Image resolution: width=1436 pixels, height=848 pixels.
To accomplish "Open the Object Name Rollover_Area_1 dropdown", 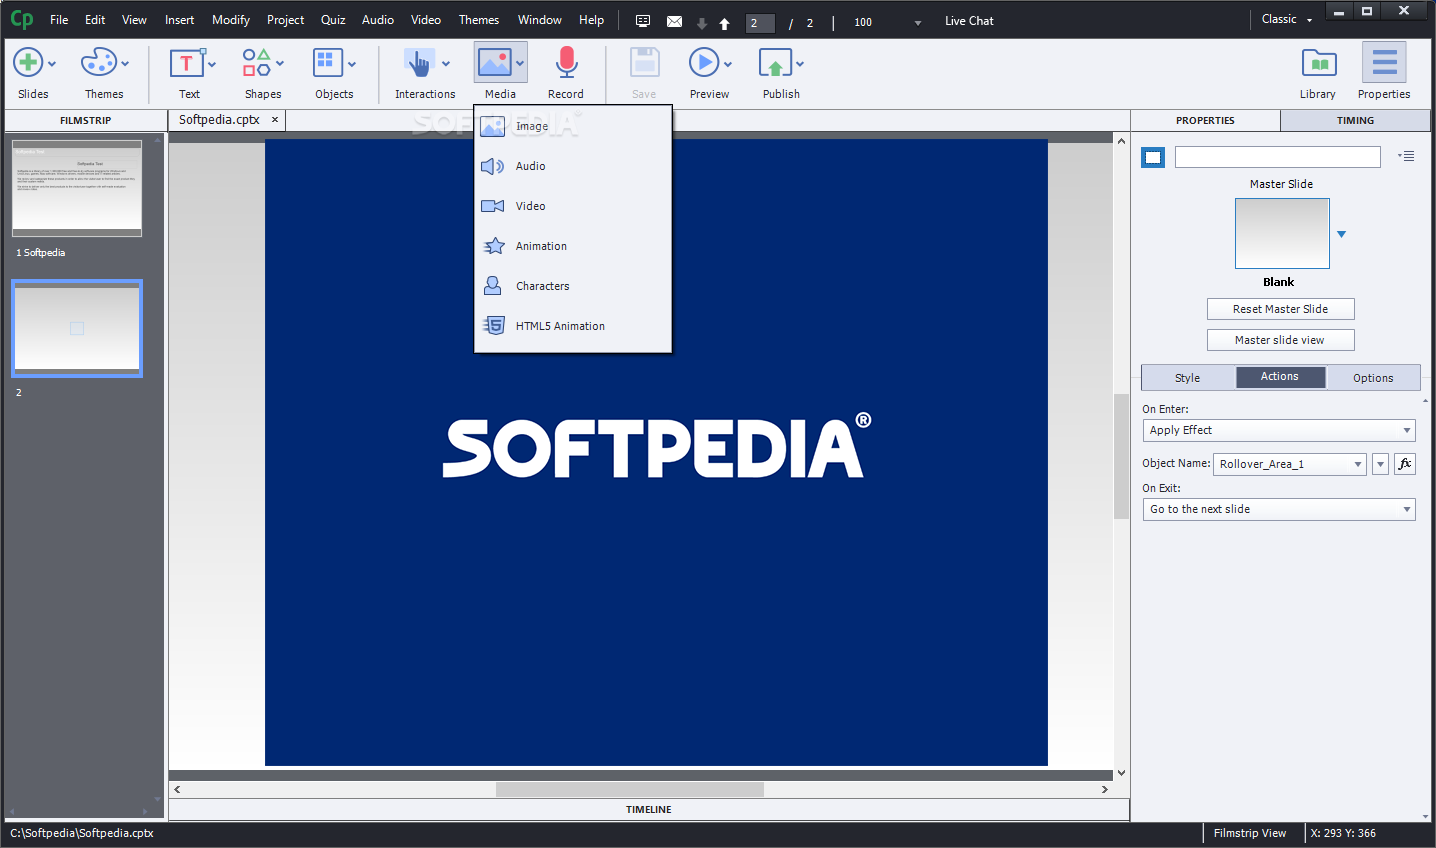I will point(1290,464).
